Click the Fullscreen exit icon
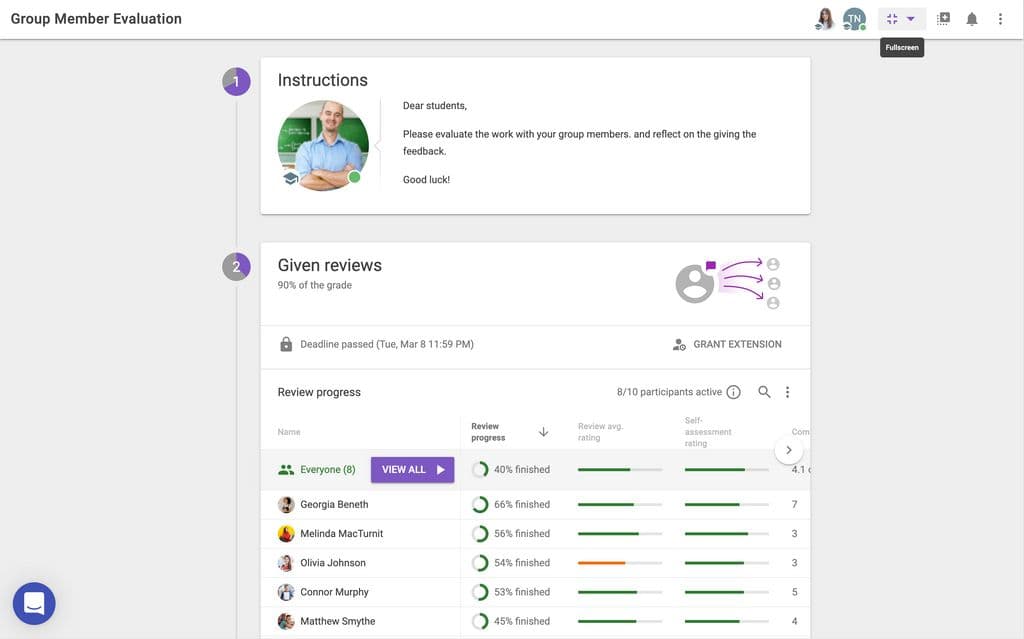Screen dimensions: 1024x639 892,19
